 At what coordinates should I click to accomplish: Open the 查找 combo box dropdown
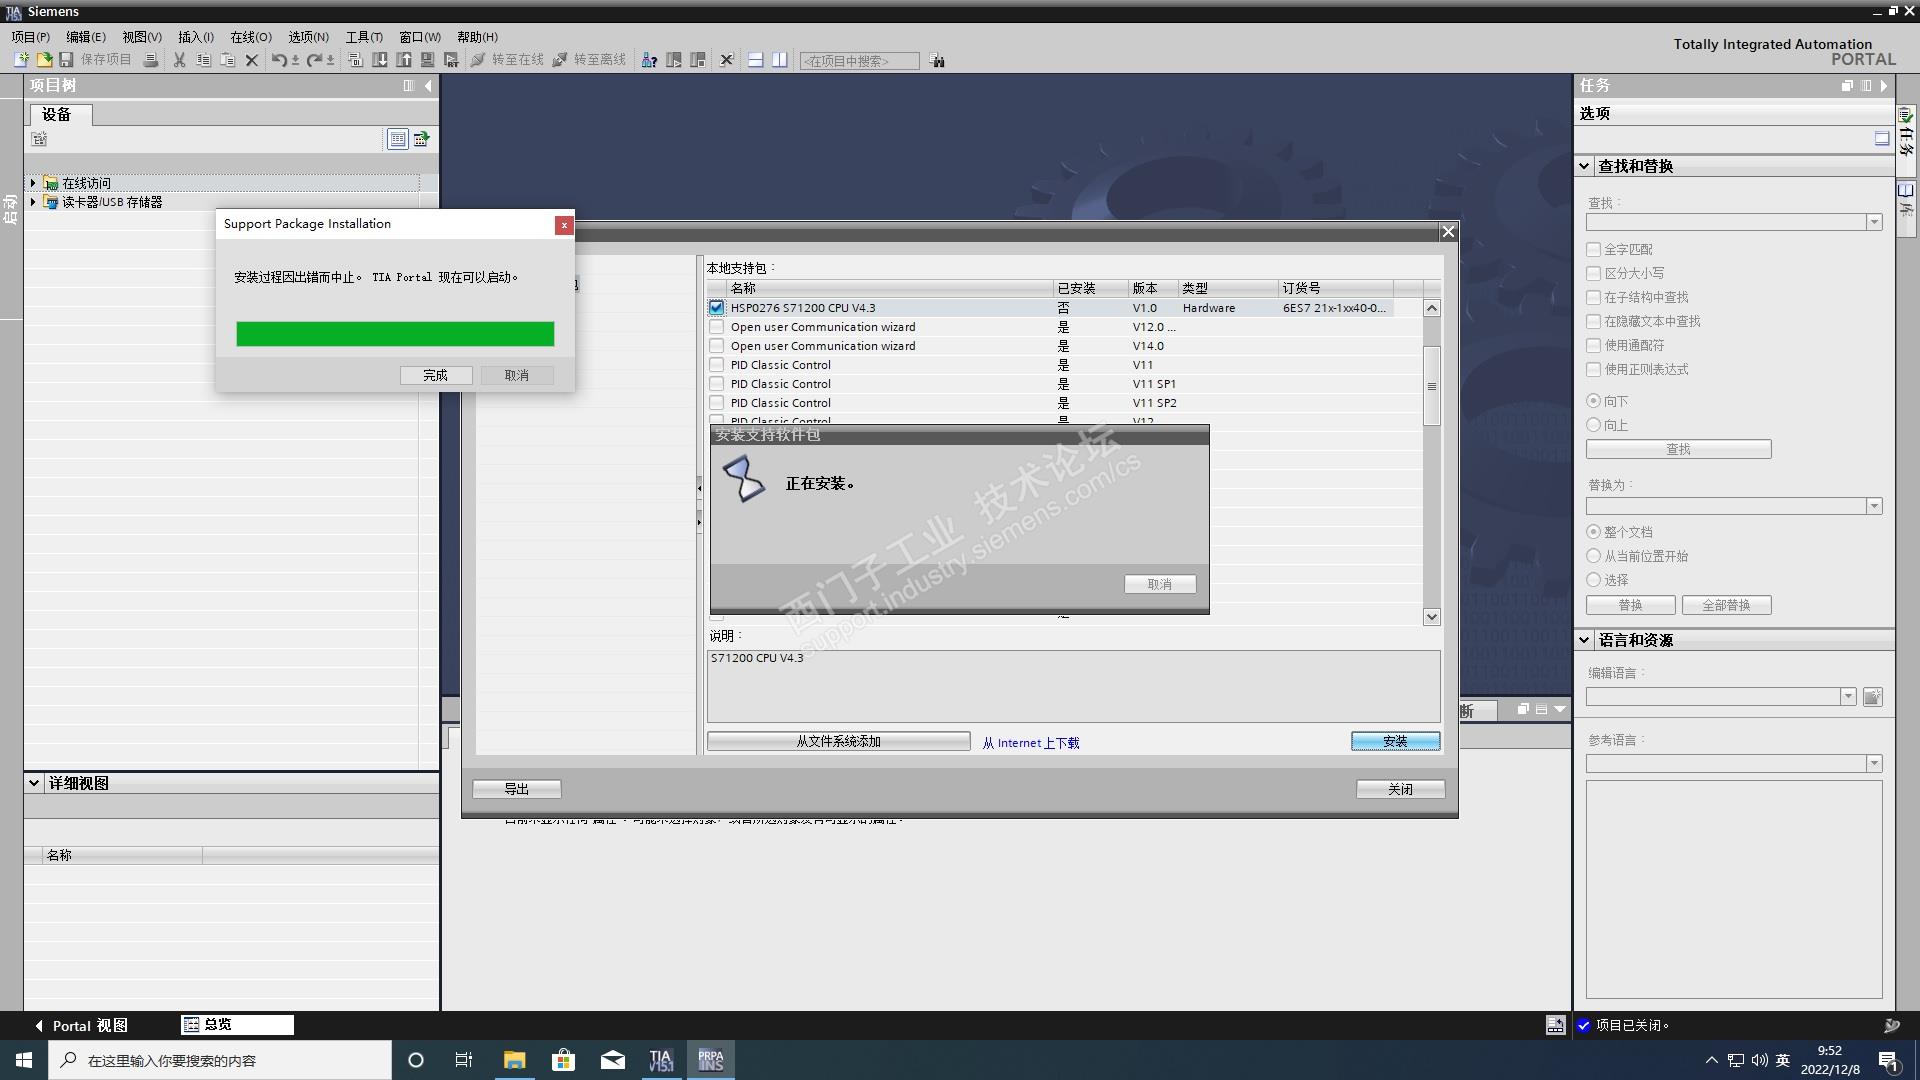point(1874,222)
